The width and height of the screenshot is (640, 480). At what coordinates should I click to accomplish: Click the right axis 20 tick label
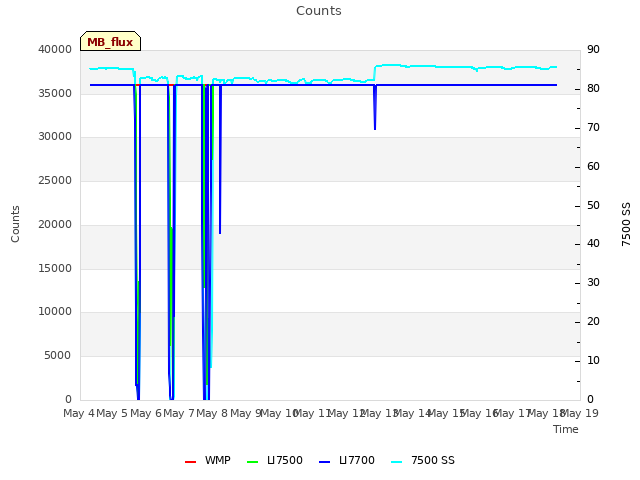(593, 322)
